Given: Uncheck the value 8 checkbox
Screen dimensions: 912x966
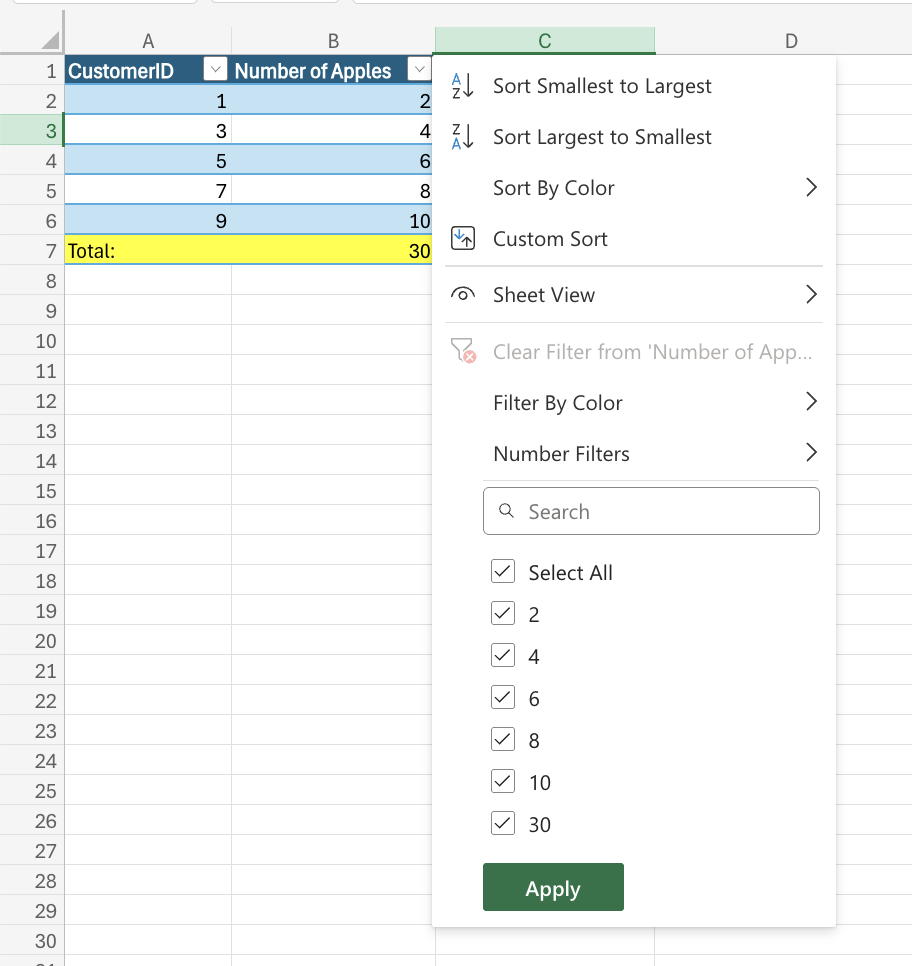Looking at the screenshot, I should [x=503, y=739].
